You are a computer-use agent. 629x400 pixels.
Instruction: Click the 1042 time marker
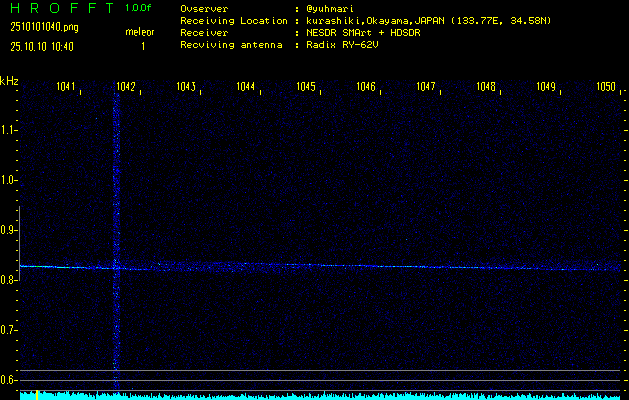coord(126,88)
